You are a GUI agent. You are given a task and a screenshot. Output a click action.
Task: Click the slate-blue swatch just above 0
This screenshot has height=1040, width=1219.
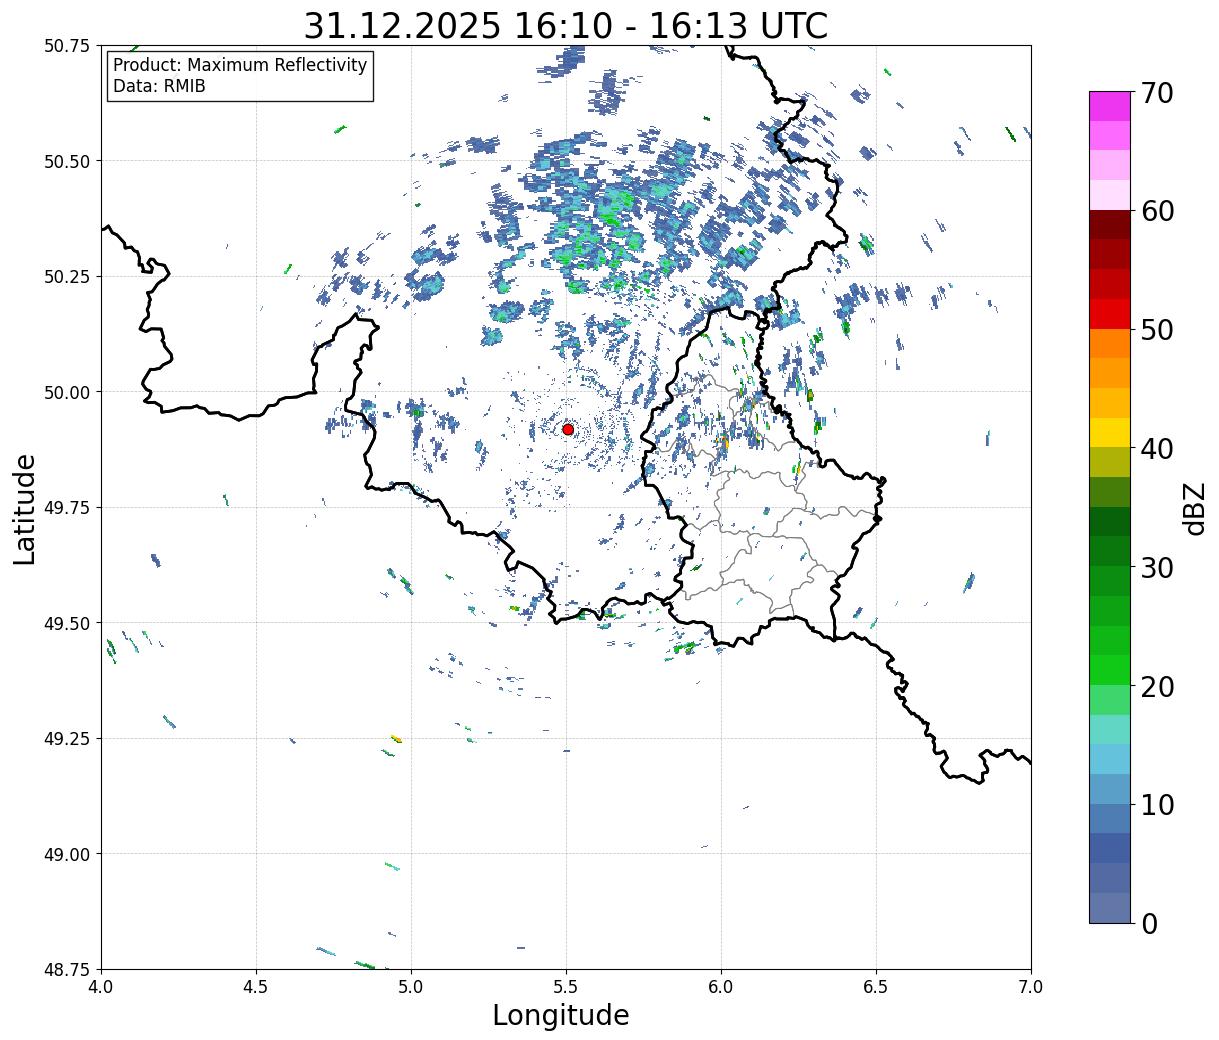[x=1110, y=907]
